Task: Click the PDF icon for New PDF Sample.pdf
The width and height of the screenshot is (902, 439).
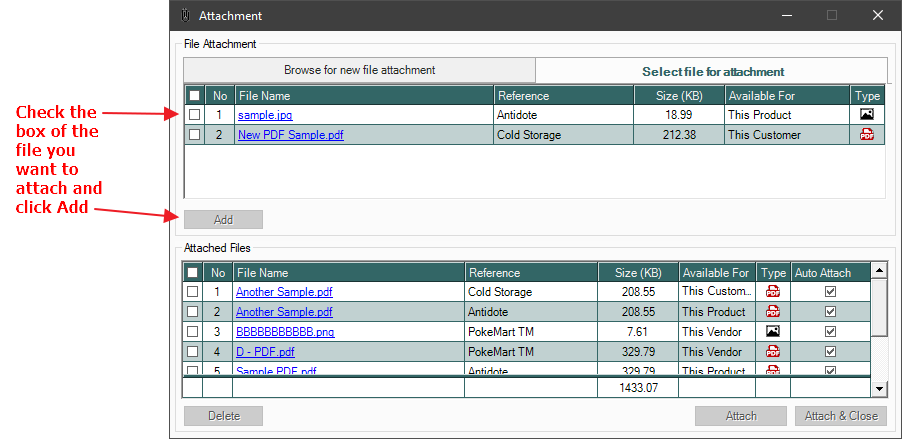Action: tap(867, 135)
